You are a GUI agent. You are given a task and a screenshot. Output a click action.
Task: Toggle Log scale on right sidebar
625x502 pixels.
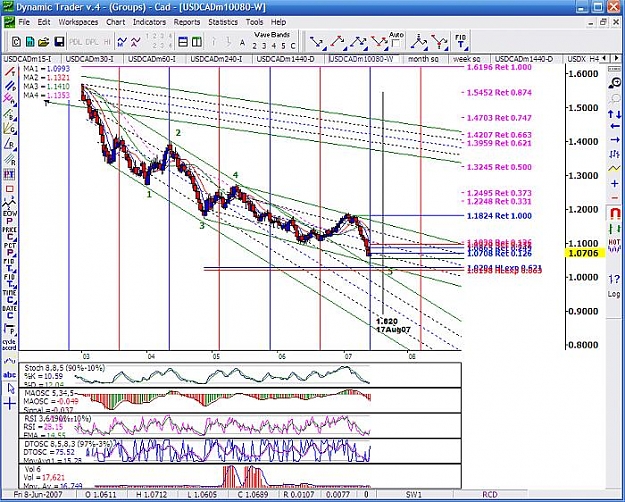click(614, 294)
